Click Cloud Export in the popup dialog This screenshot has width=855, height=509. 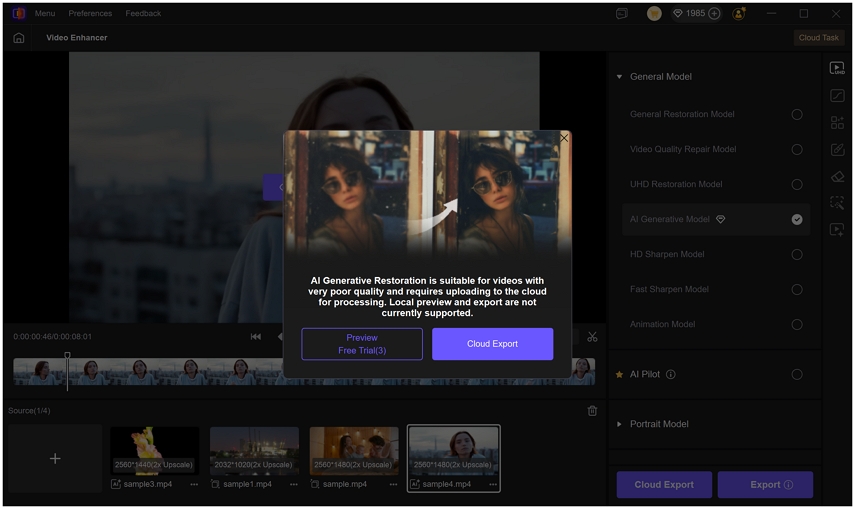click(x=492, y=344)
